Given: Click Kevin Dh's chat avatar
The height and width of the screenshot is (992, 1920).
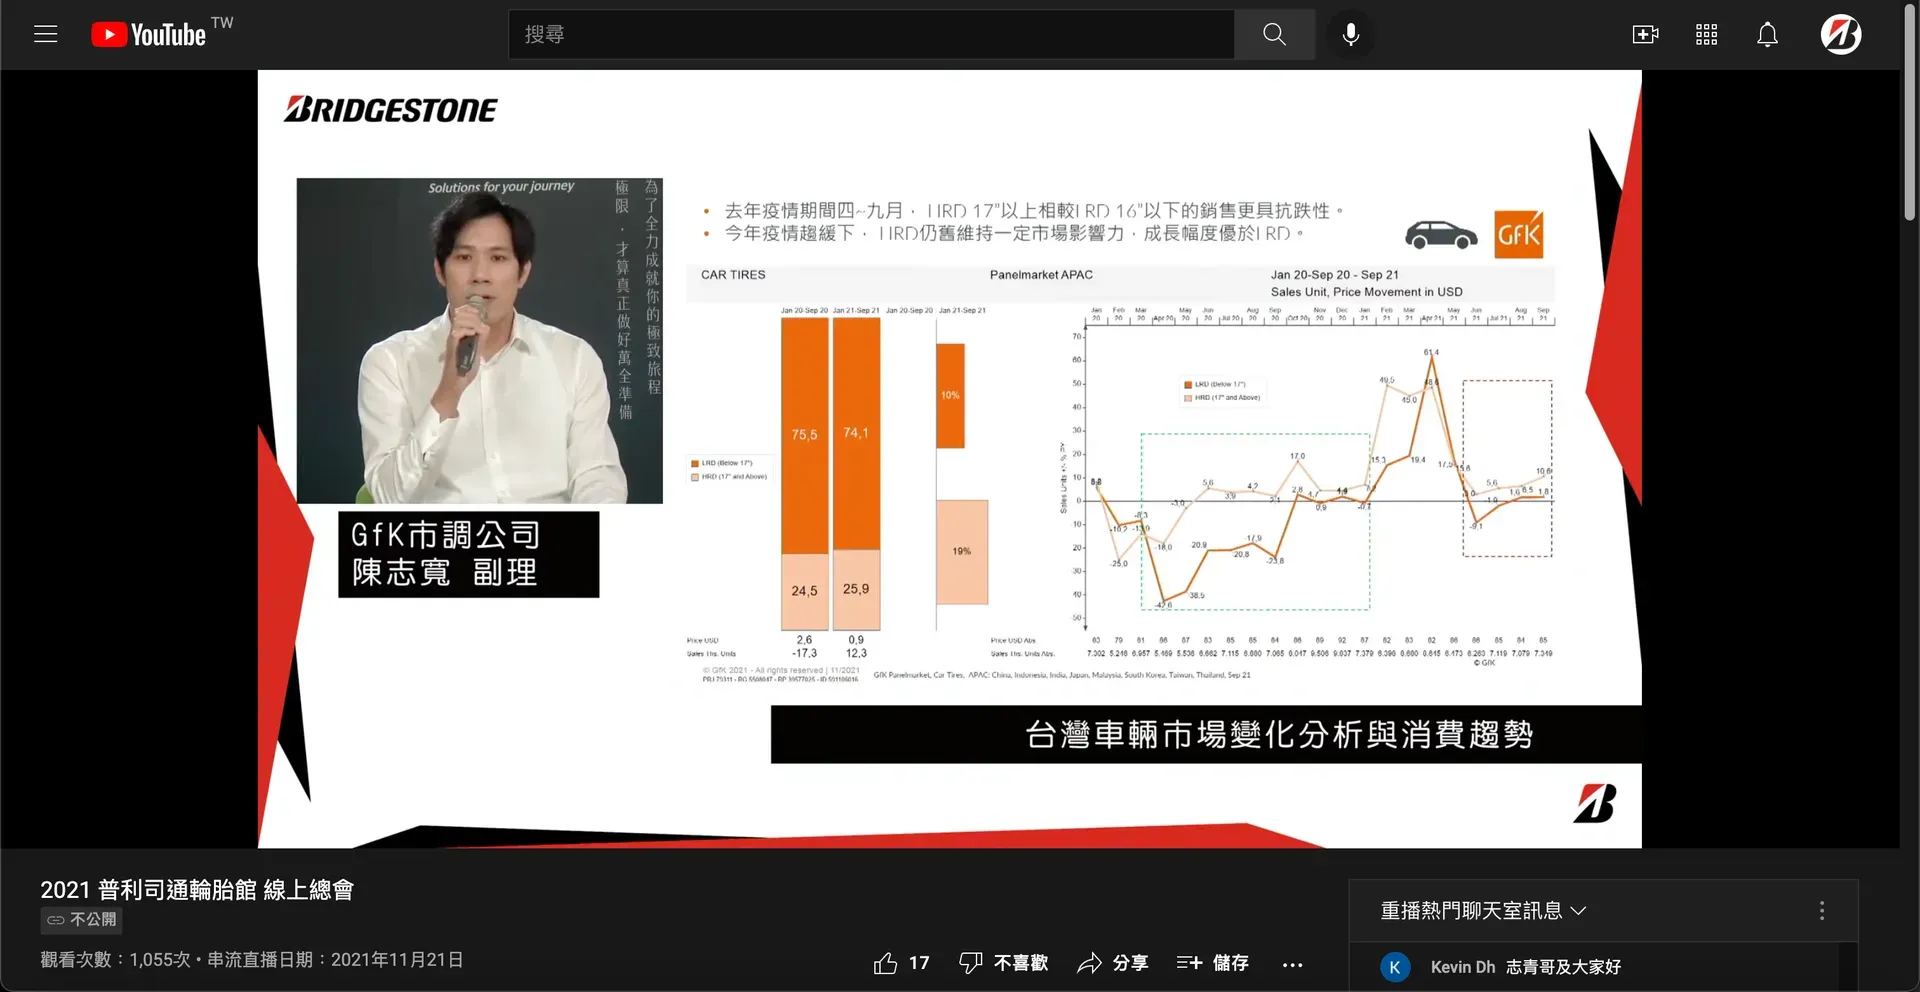Looking at the screenshot, I should coord(1395,967).
